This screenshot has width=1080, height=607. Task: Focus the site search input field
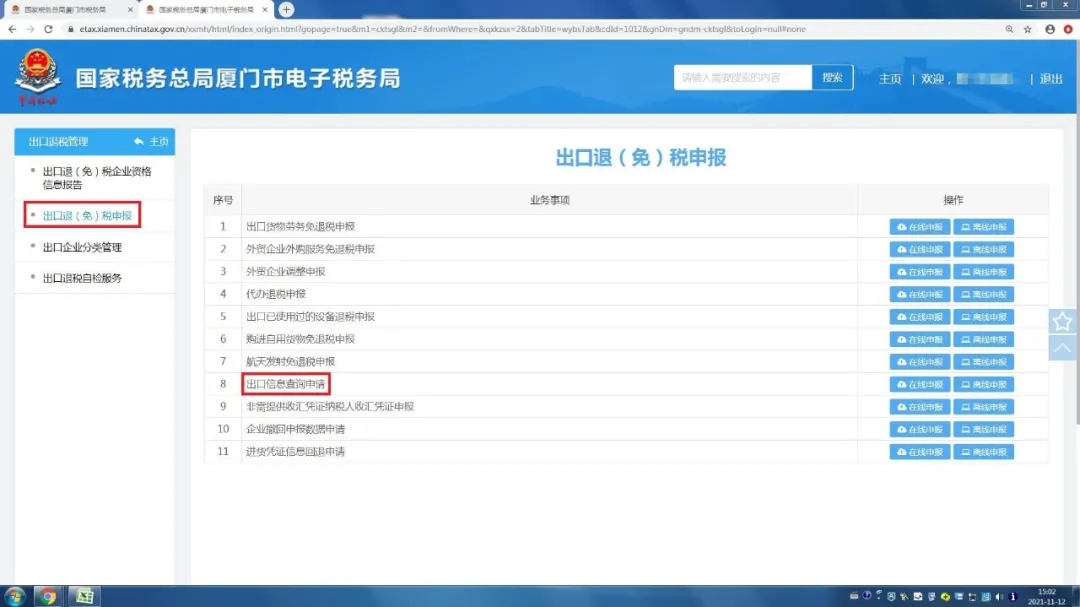click(x=742, y=78)
